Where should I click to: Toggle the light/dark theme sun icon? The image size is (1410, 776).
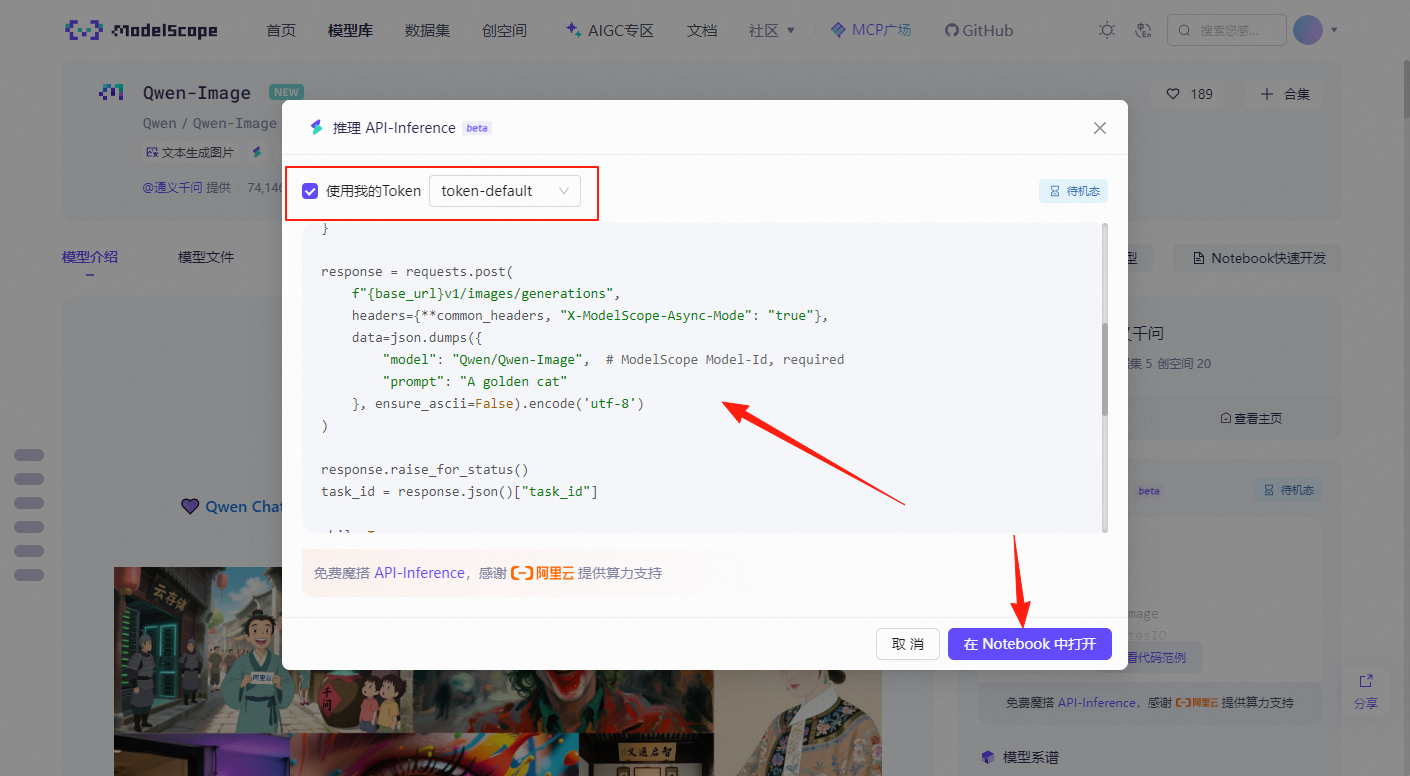[1107, 30]
